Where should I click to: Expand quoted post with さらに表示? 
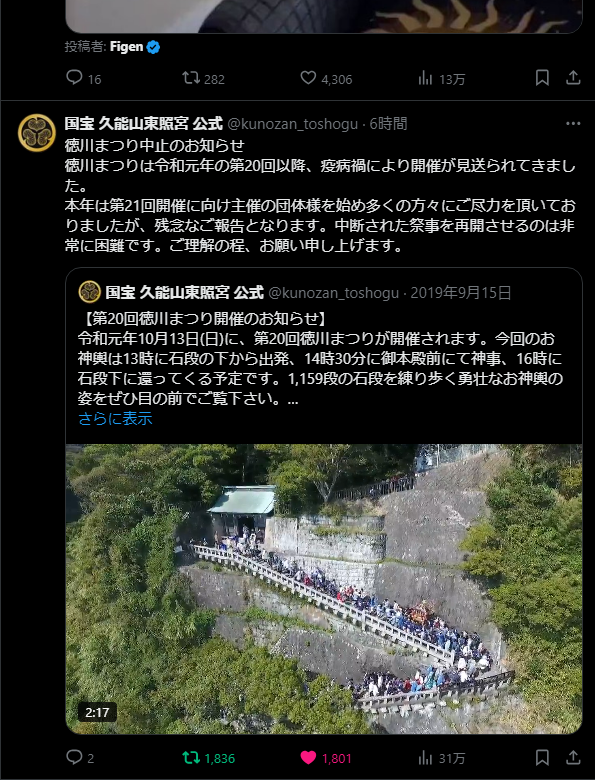pos(115,419)
